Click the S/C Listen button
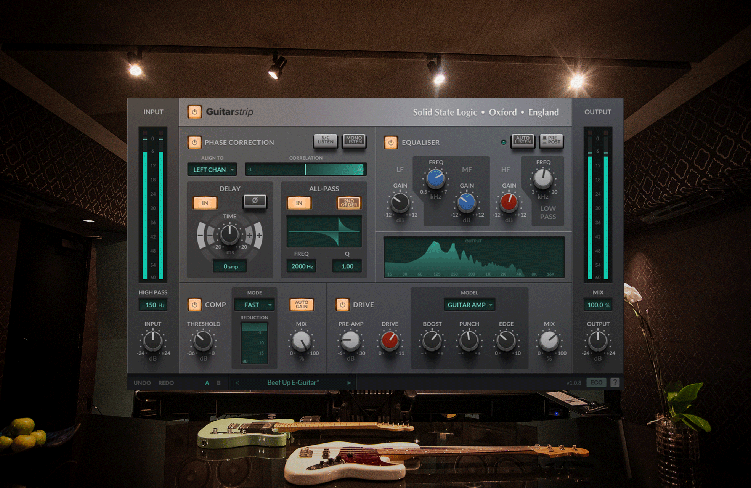 325,141
